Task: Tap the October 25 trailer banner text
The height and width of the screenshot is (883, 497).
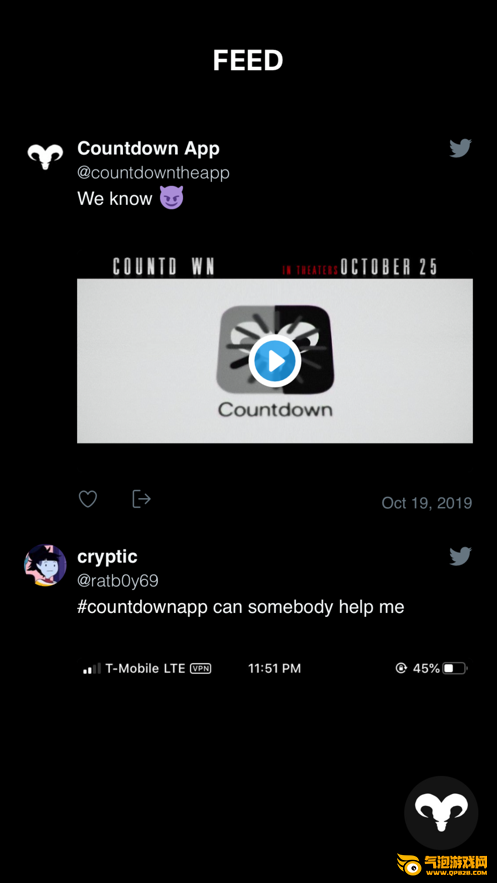Action: click(x=388, y=266)
